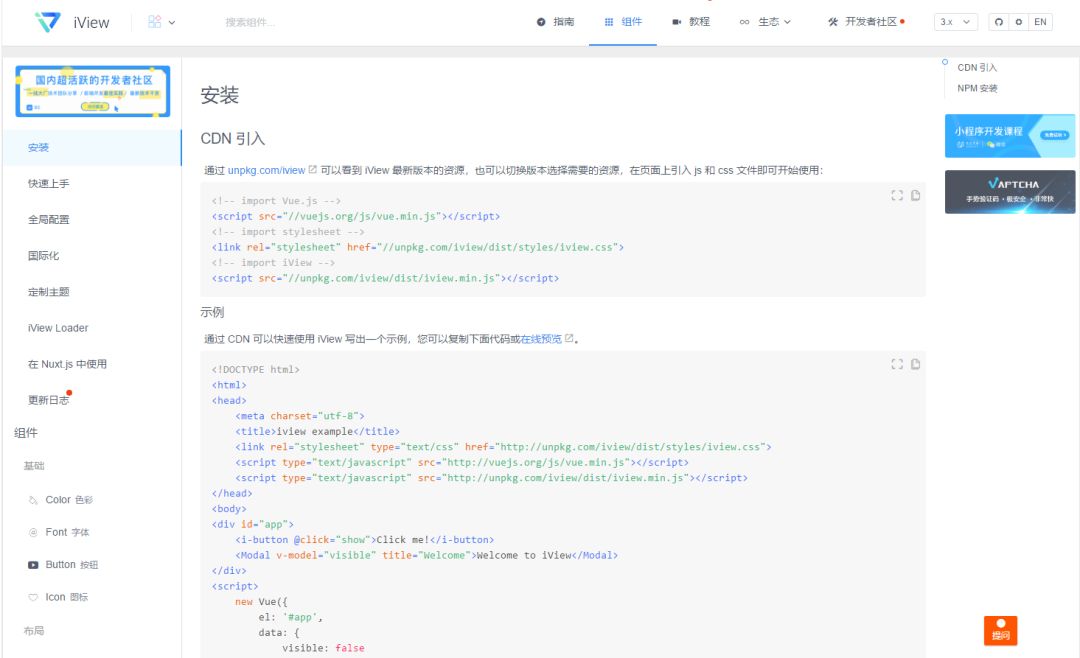Open the GitHub repository icon
The height and width of the screenshot is (658, 1080).
click(999, 22)
